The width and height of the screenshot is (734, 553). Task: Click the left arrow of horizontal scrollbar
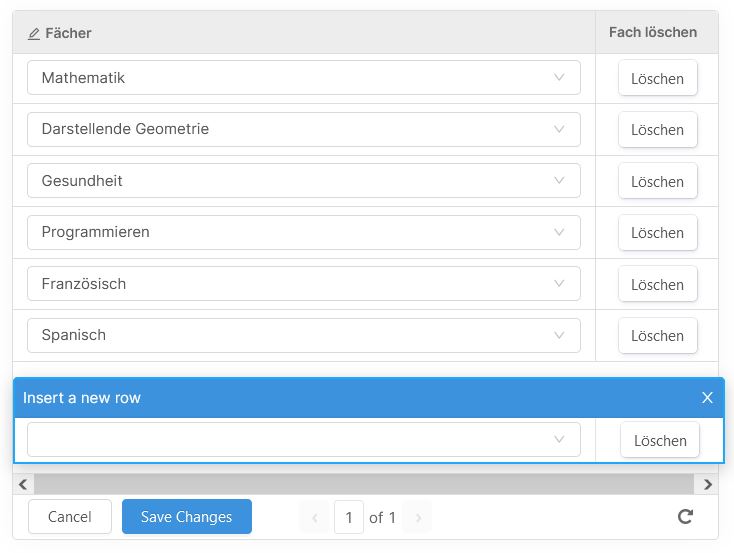click(x=23, y=484)
